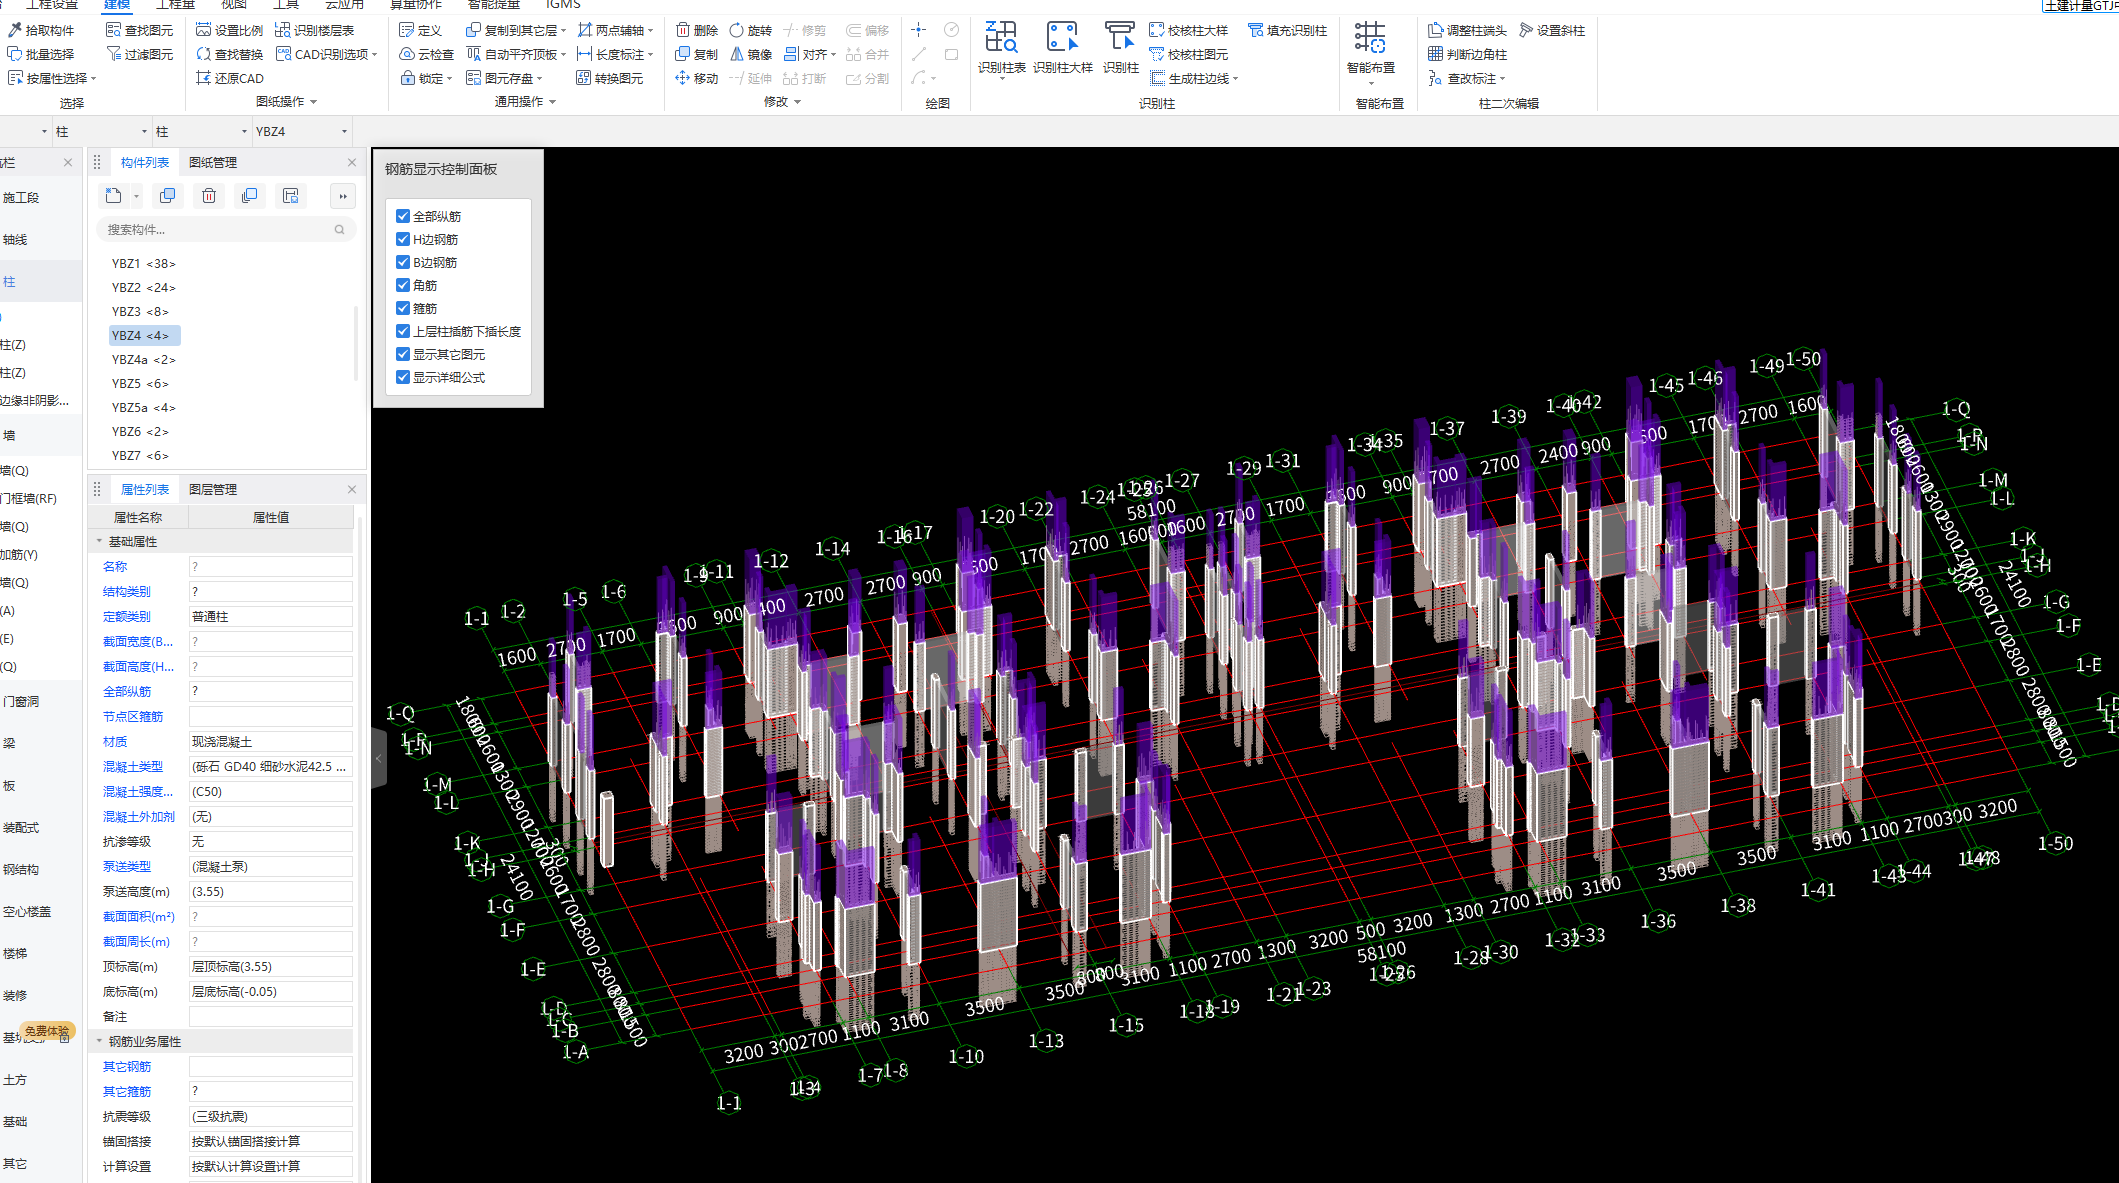This screenshot has height=1183, width=2119.
Task: Collapse the 基础属性 section
Action: pos(99,541)
